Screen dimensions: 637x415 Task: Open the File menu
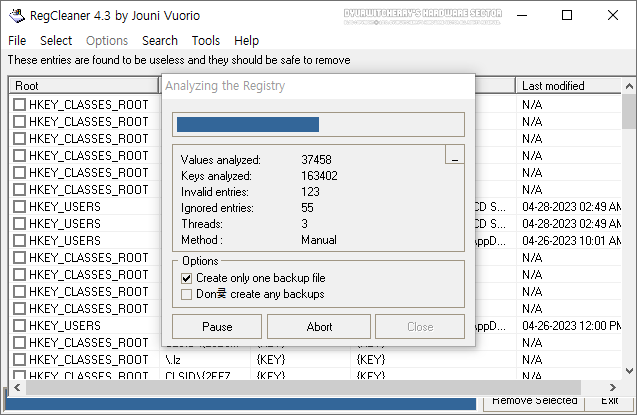17,41
